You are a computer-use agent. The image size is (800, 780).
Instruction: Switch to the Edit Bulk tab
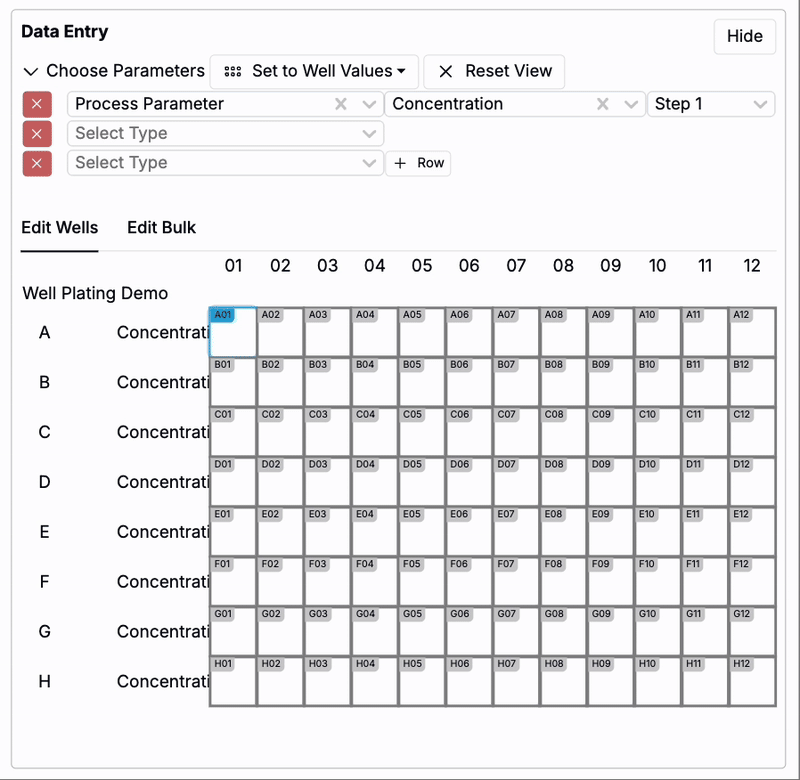(161, 227)
